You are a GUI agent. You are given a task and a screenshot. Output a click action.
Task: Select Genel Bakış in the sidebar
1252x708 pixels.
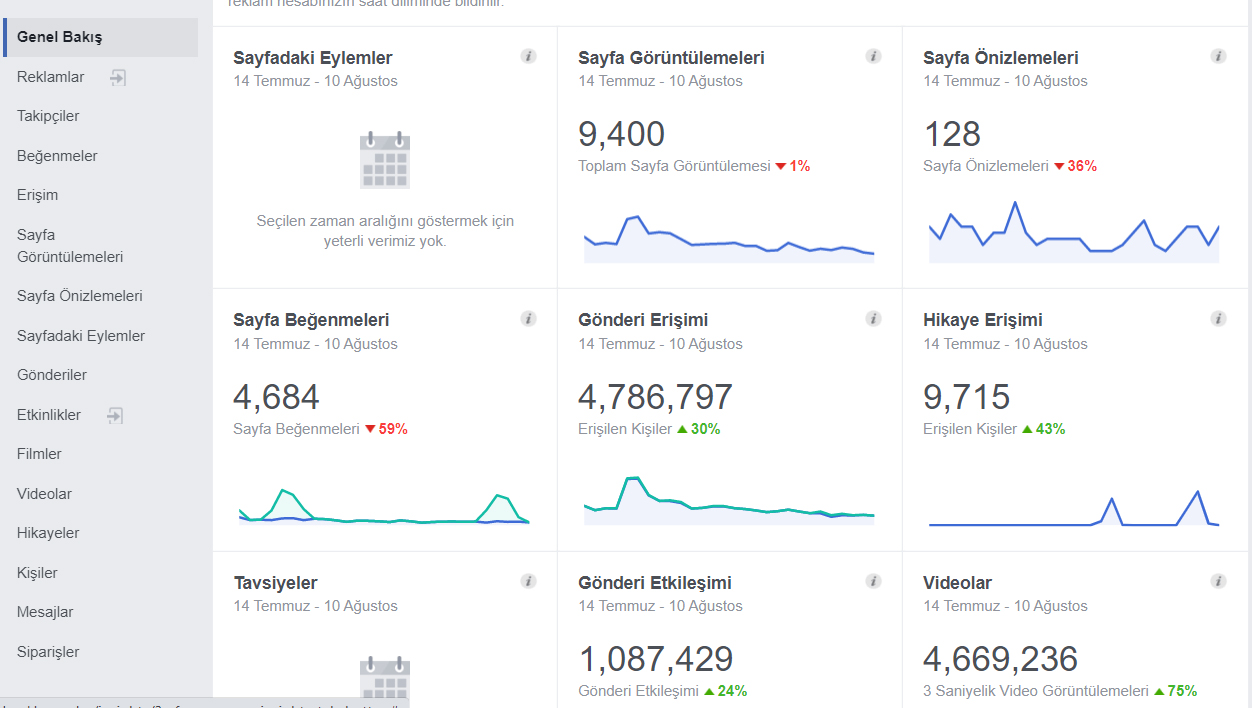click(101, 37)
